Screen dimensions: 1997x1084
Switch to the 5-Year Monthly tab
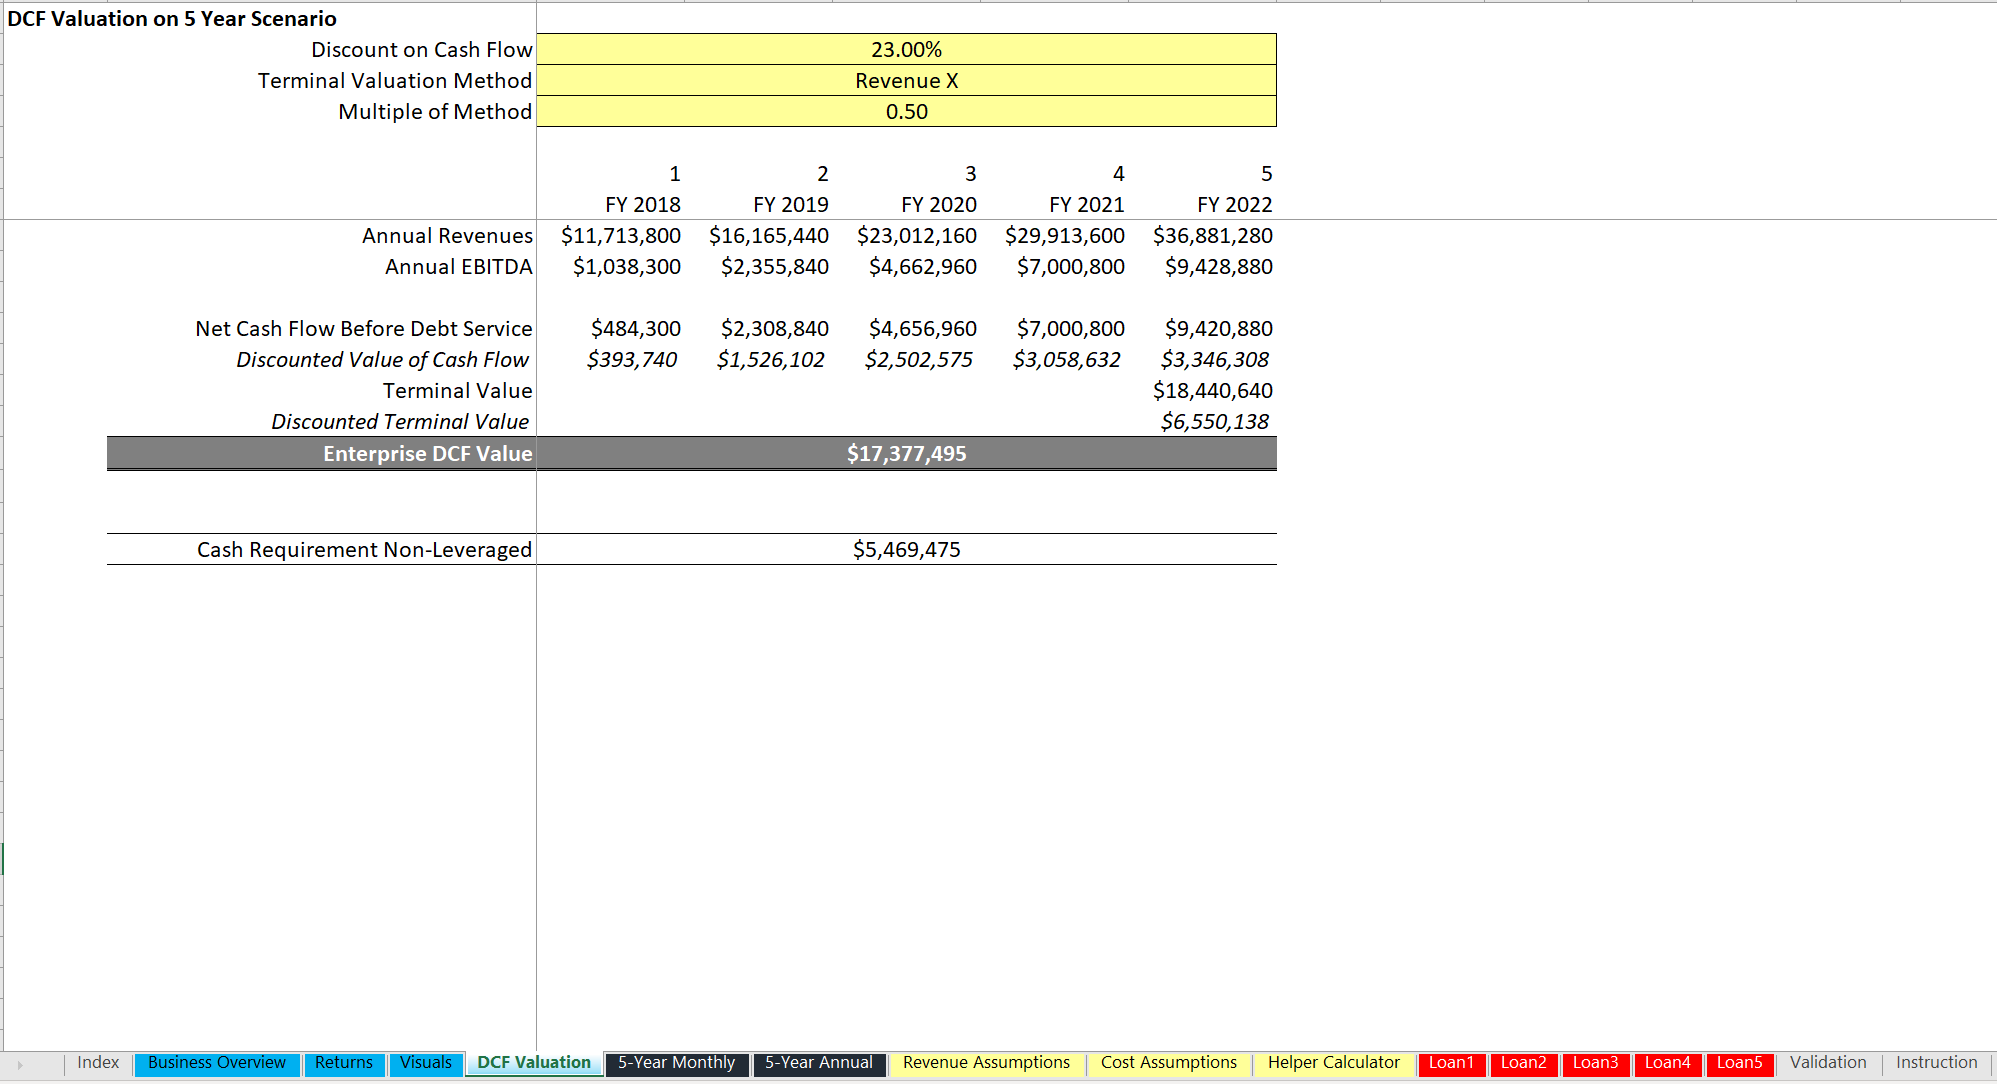675,1063
